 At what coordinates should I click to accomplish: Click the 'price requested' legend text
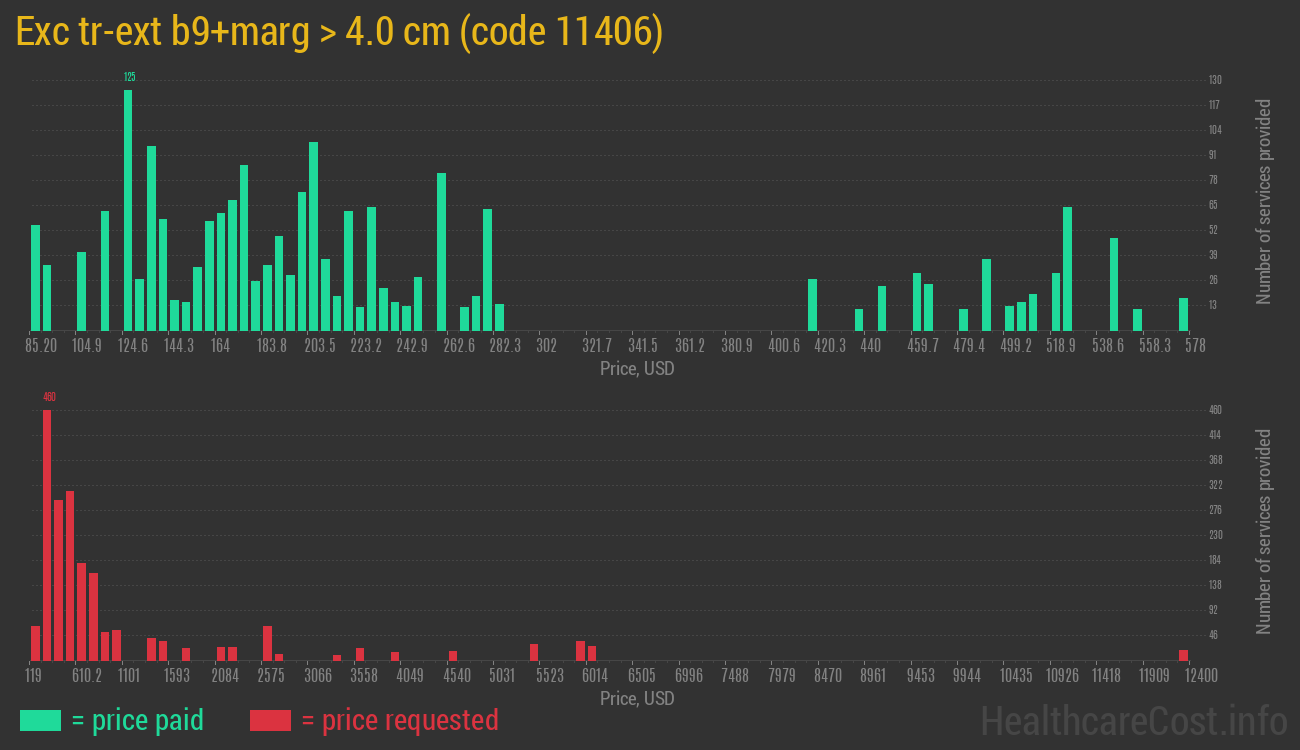click(x=399, y=720)
